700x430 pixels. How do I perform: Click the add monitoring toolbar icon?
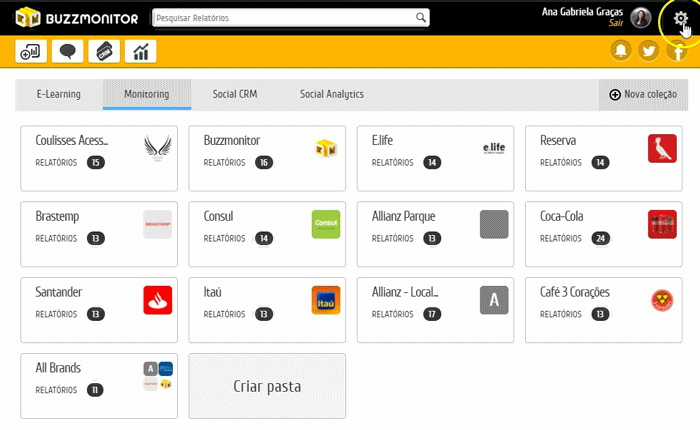(x=30, y=52)
